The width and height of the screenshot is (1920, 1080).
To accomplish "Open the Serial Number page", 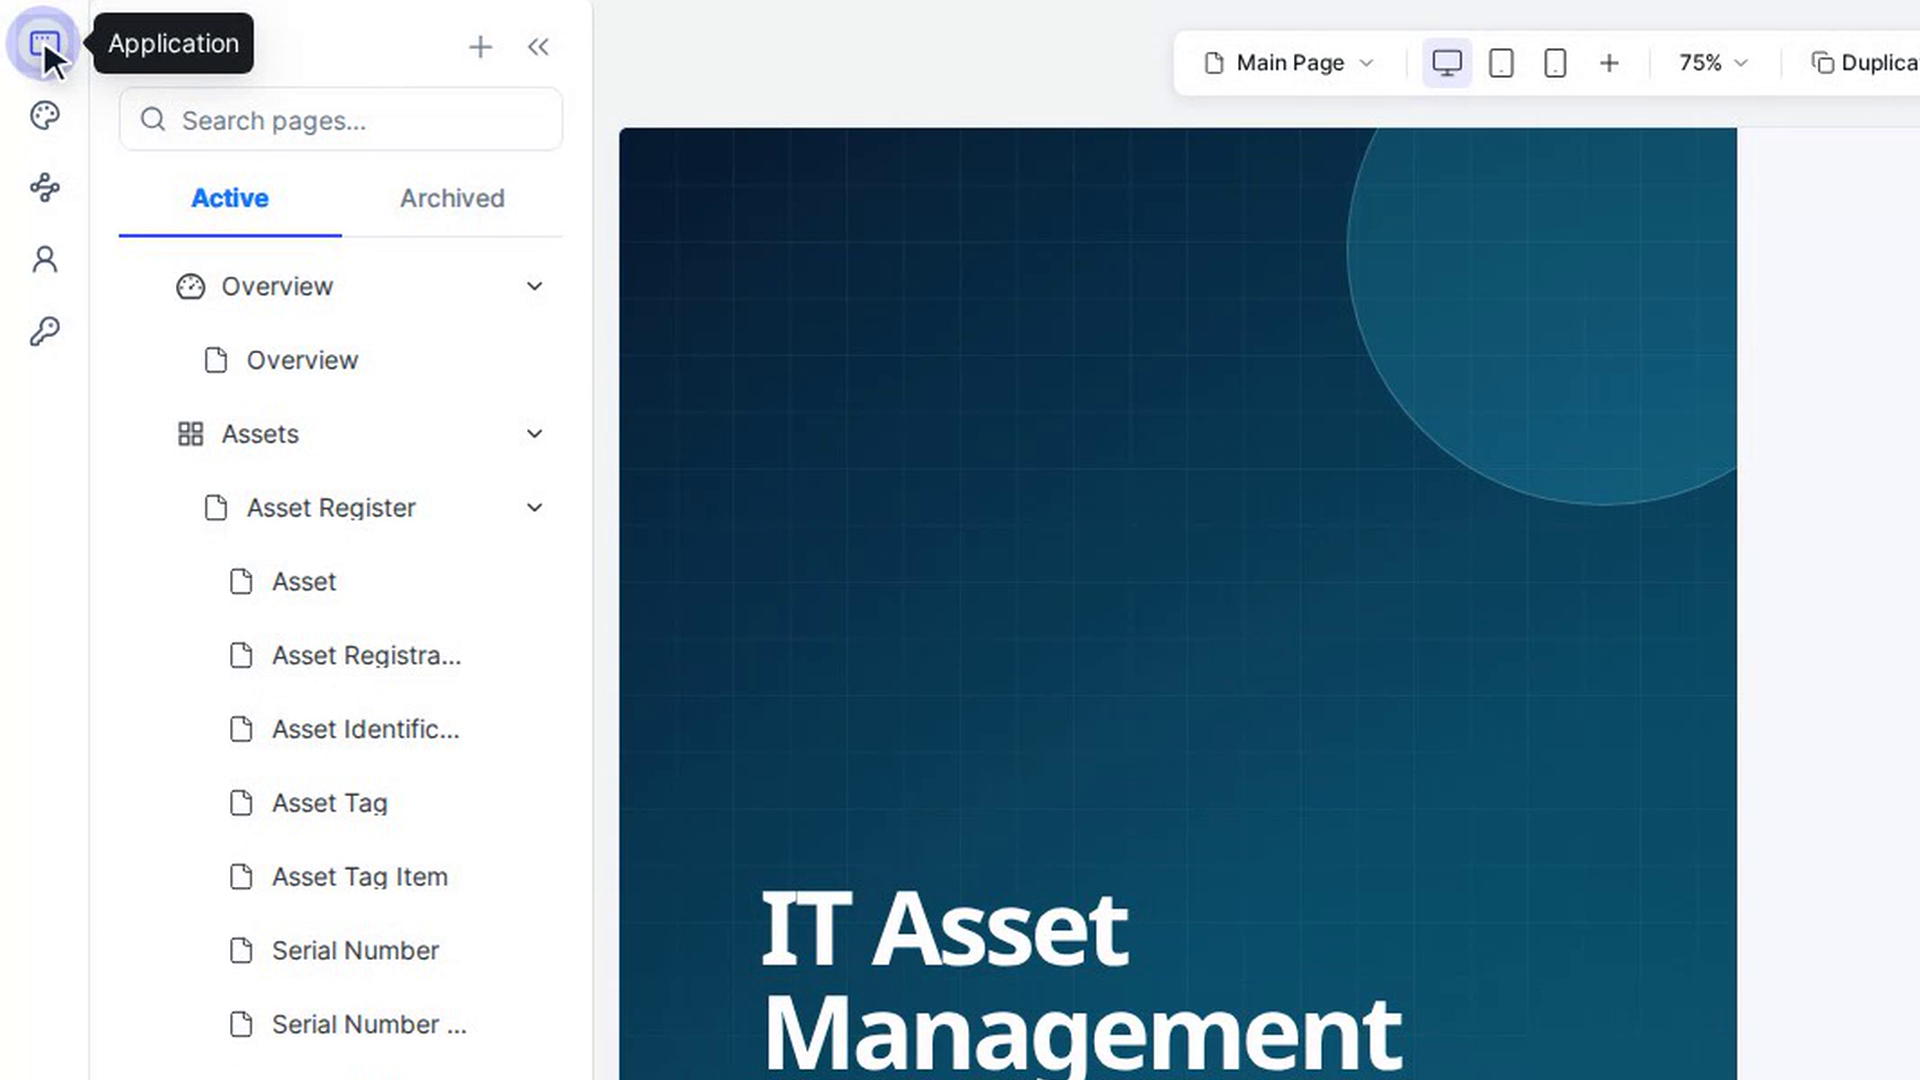I will (x=355, y=951).
